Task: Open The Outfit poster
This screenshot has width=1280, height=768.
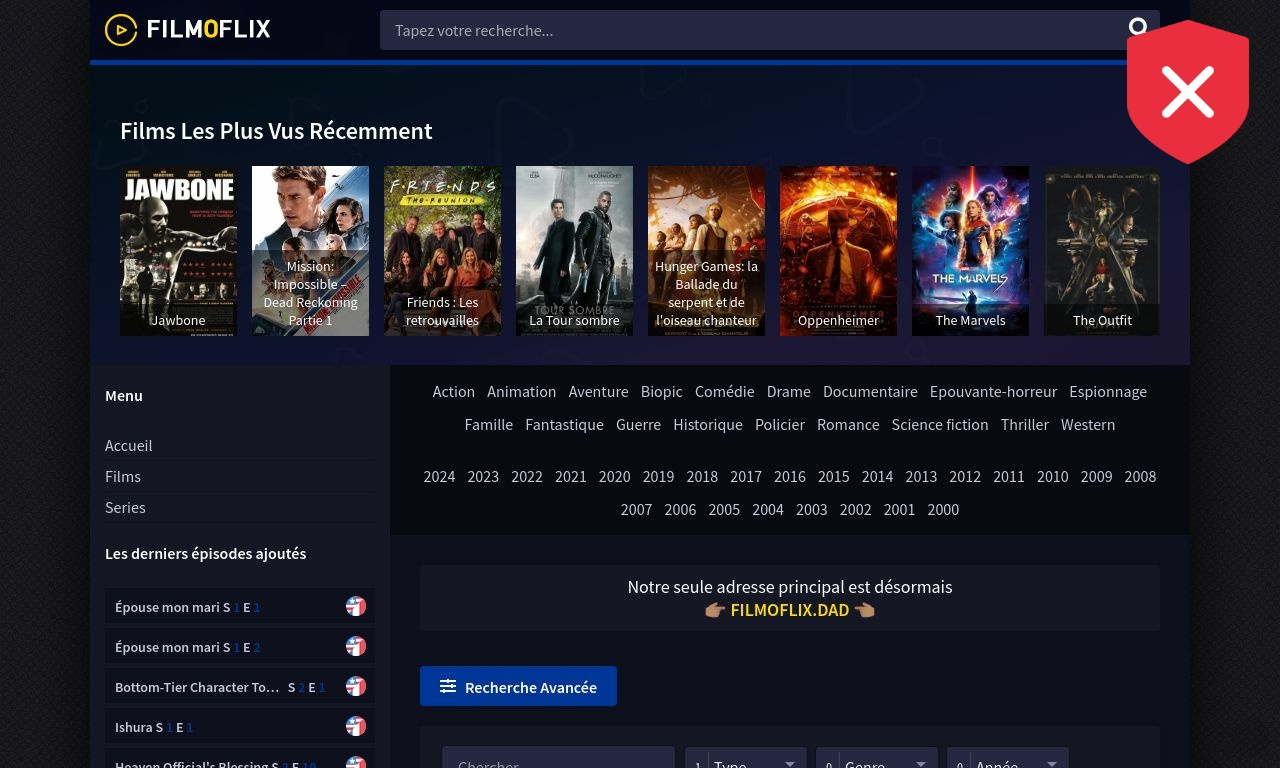Action: [x=1102, y=251]
